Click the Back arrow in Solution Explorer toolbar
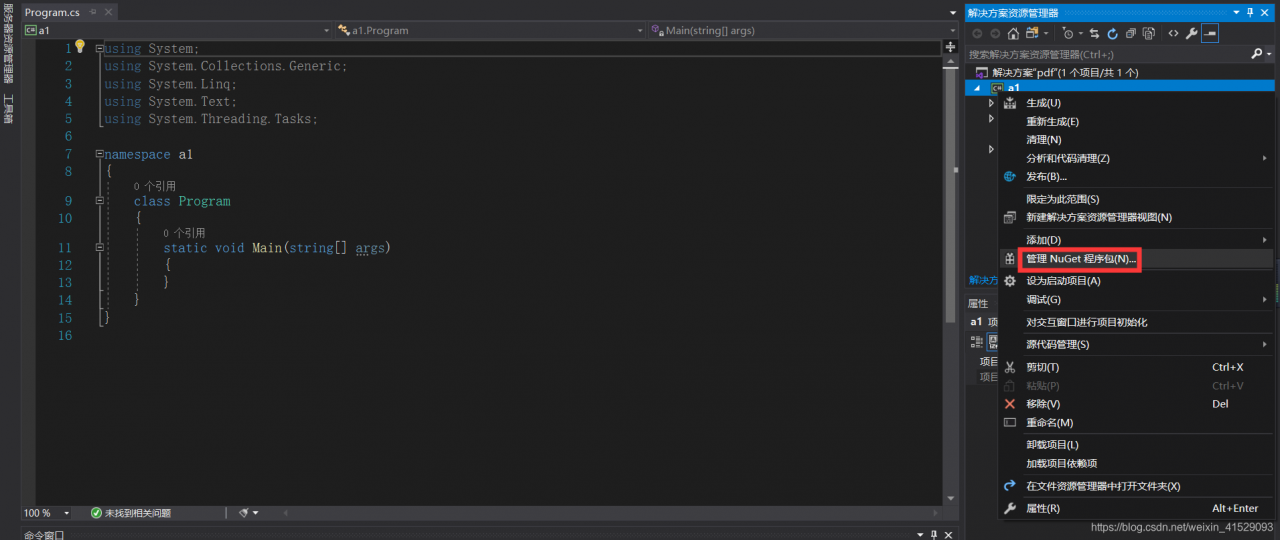1280x540 pixels. [x=977, y=33]
